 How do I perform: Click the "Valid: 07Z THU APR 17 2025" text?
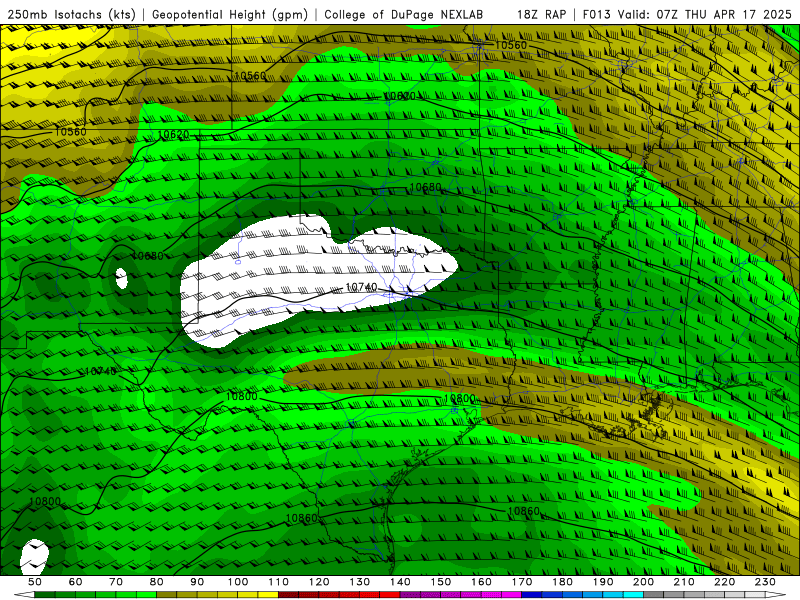pyautogui.click(x=705, y=14)
